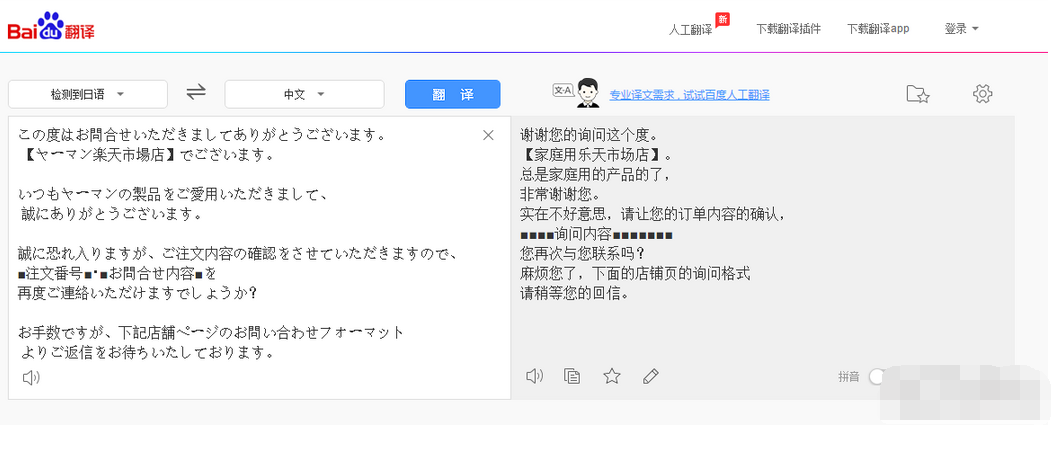Open 人工翻译 in the top navigation
Viewport: 1051px width, 450px height.
pos(690,30)
